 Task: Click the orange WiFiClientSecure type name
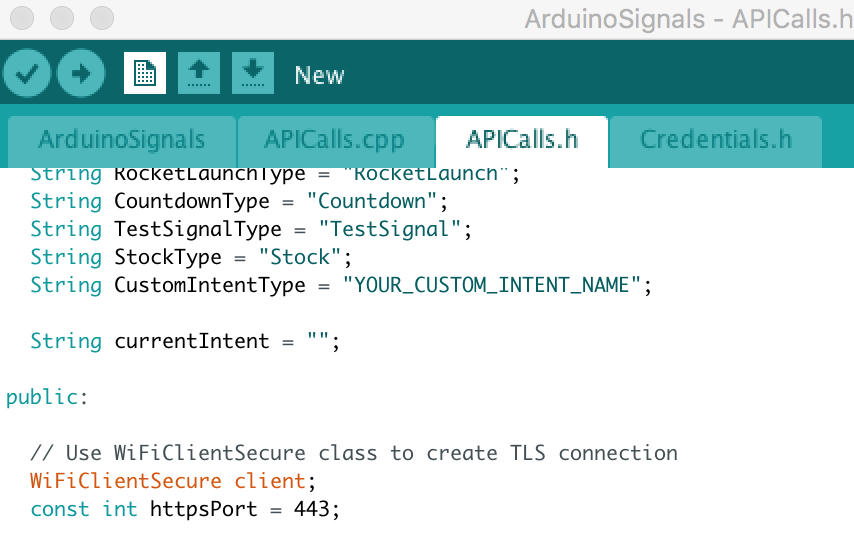click(x=126, y=481)
